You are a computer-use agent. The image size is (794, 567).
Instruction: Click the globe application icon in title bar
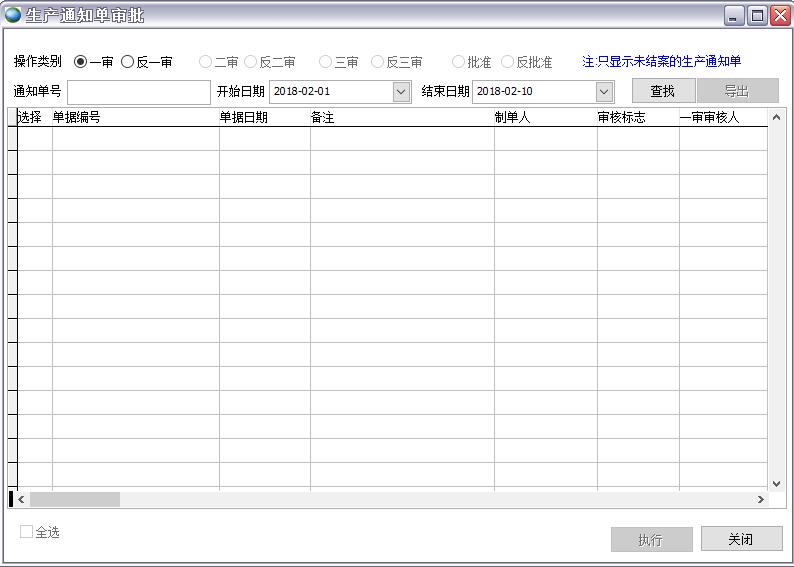(x=13, y=15)
